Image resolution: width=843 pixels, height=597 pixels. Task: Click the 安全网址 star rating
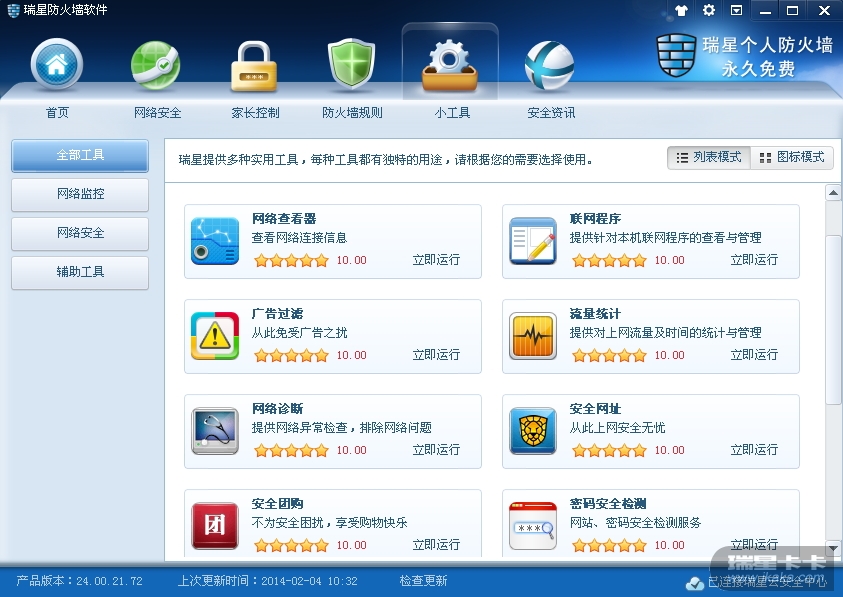pos(609,451)
